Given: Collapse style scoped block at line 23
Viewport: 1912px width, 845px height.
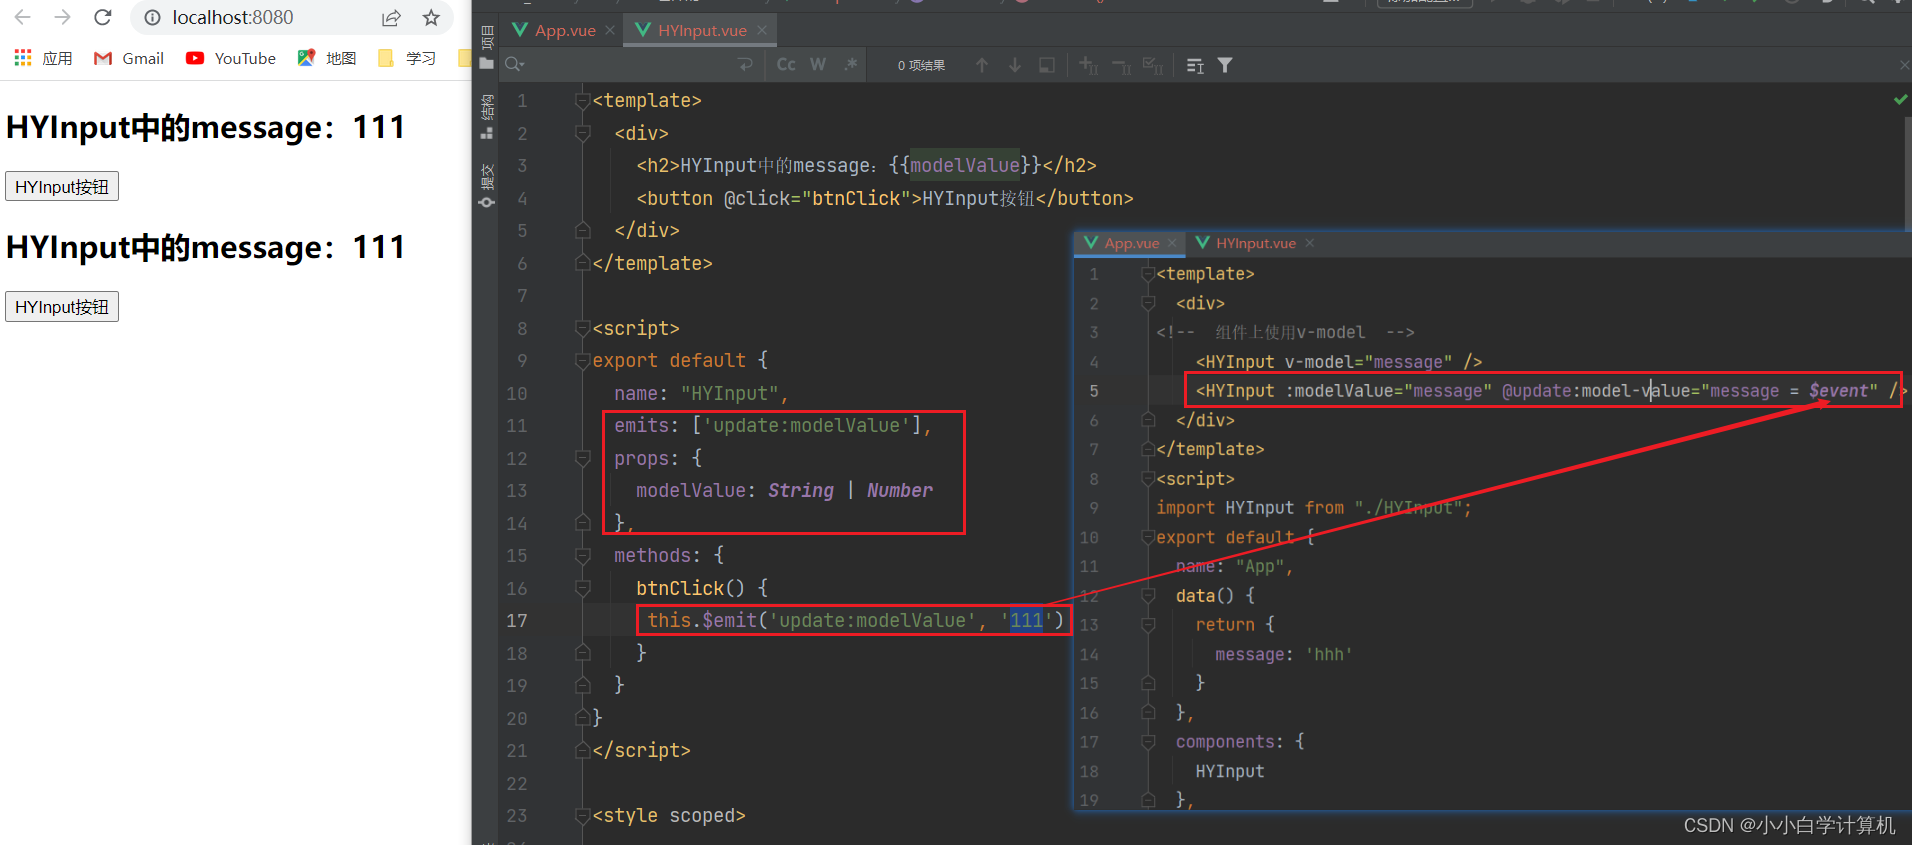Looking at the screenshot, I should click(582, 815).
